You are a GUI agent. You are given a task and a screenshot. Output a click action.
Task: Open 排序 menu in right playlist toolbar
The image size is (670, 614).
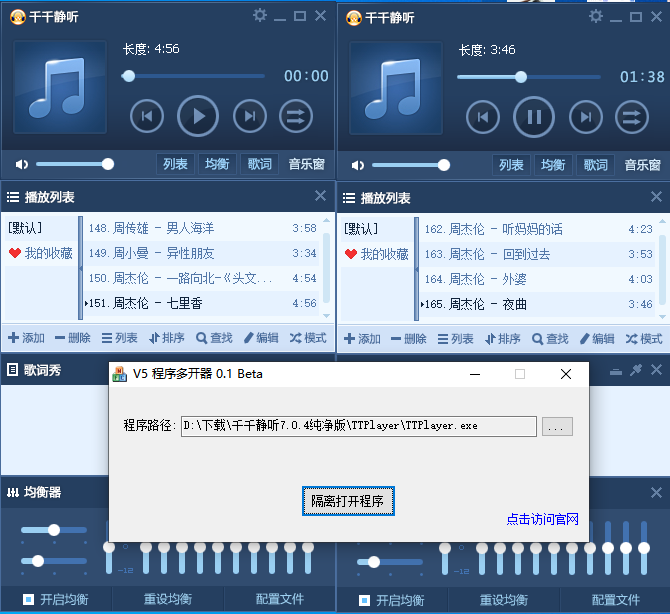[x=502, y=338]
